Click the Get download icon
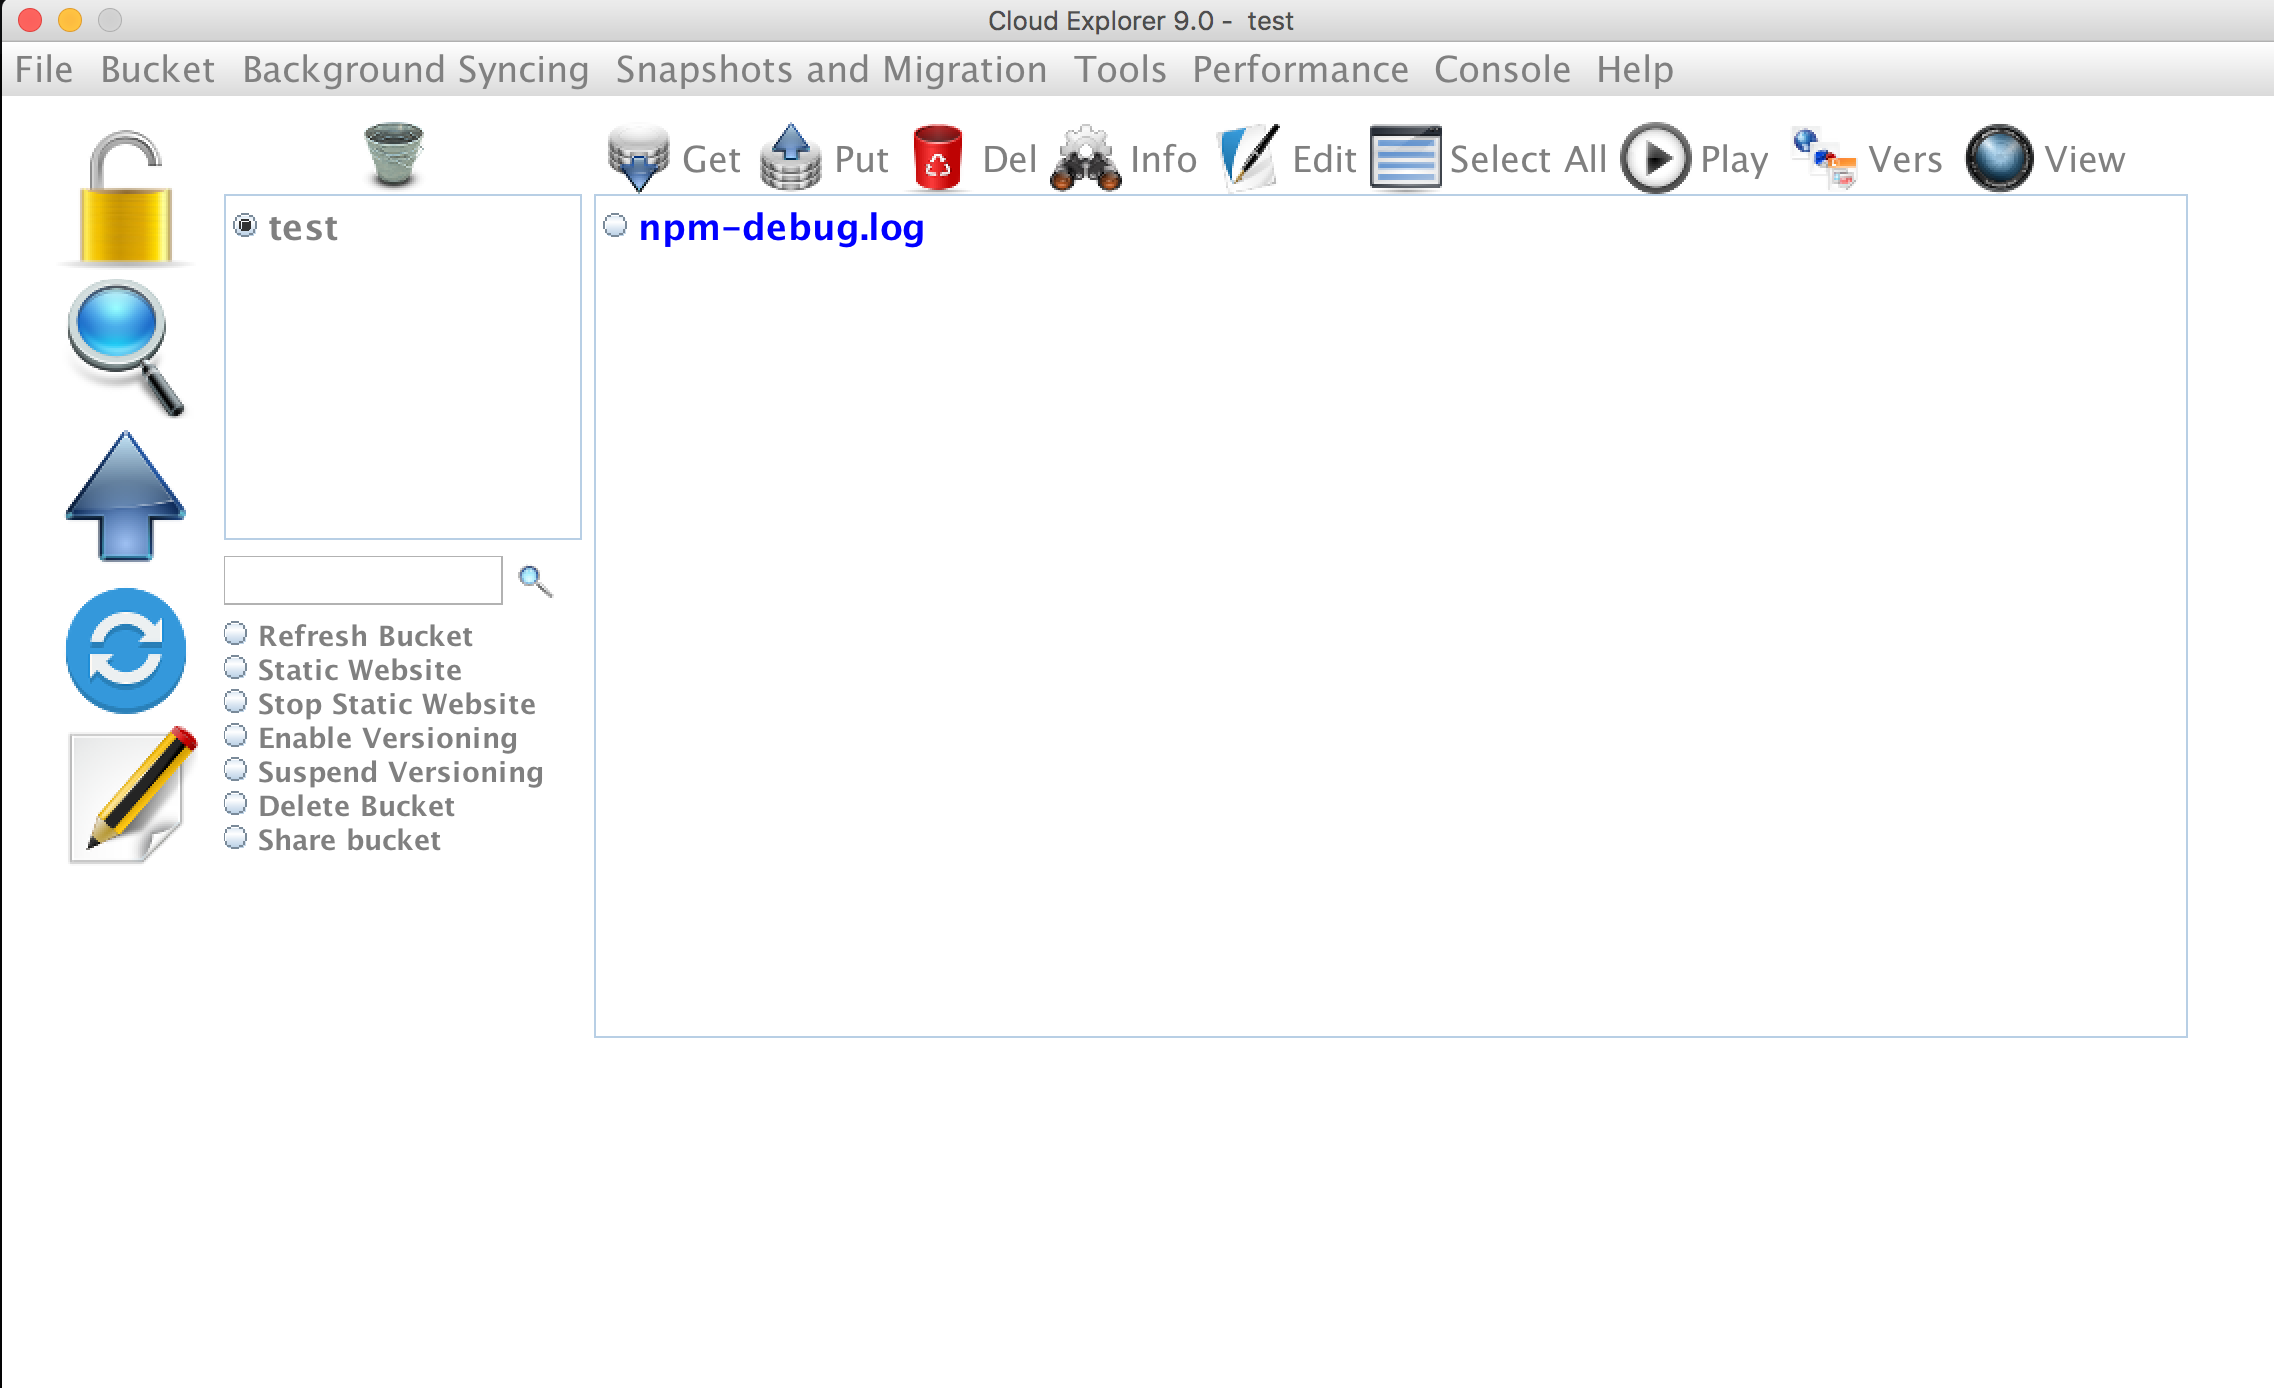 [638, 158]
